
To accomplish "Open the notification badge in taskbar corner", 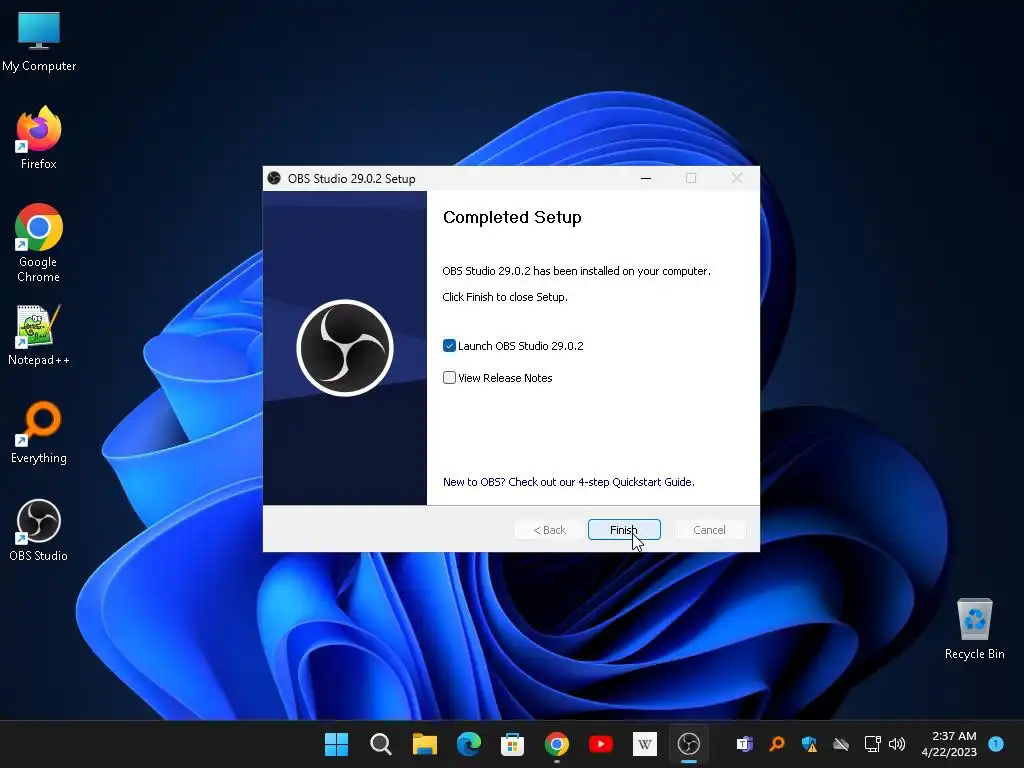I will pyautogui.click(x=996, y=743).
